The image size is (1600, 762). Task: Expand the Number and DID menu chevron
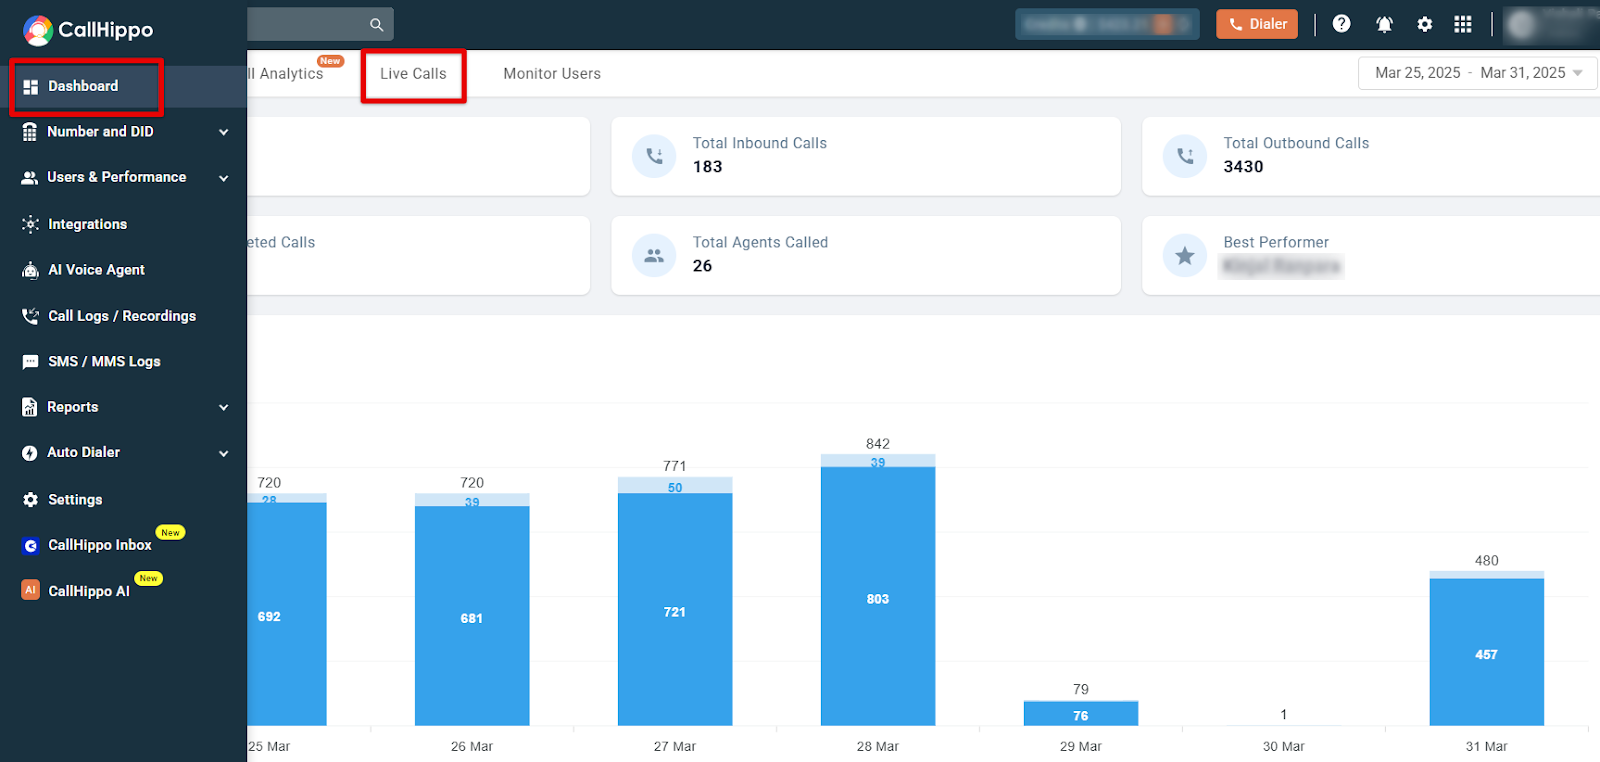coord(224,132)
